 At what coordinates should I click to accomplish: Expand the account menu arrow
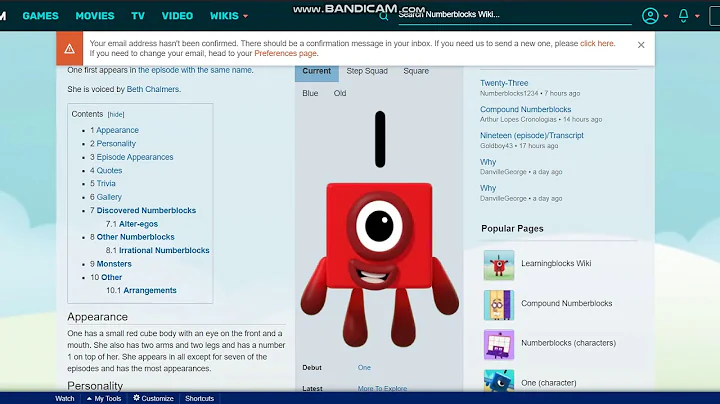click(666, 17)
